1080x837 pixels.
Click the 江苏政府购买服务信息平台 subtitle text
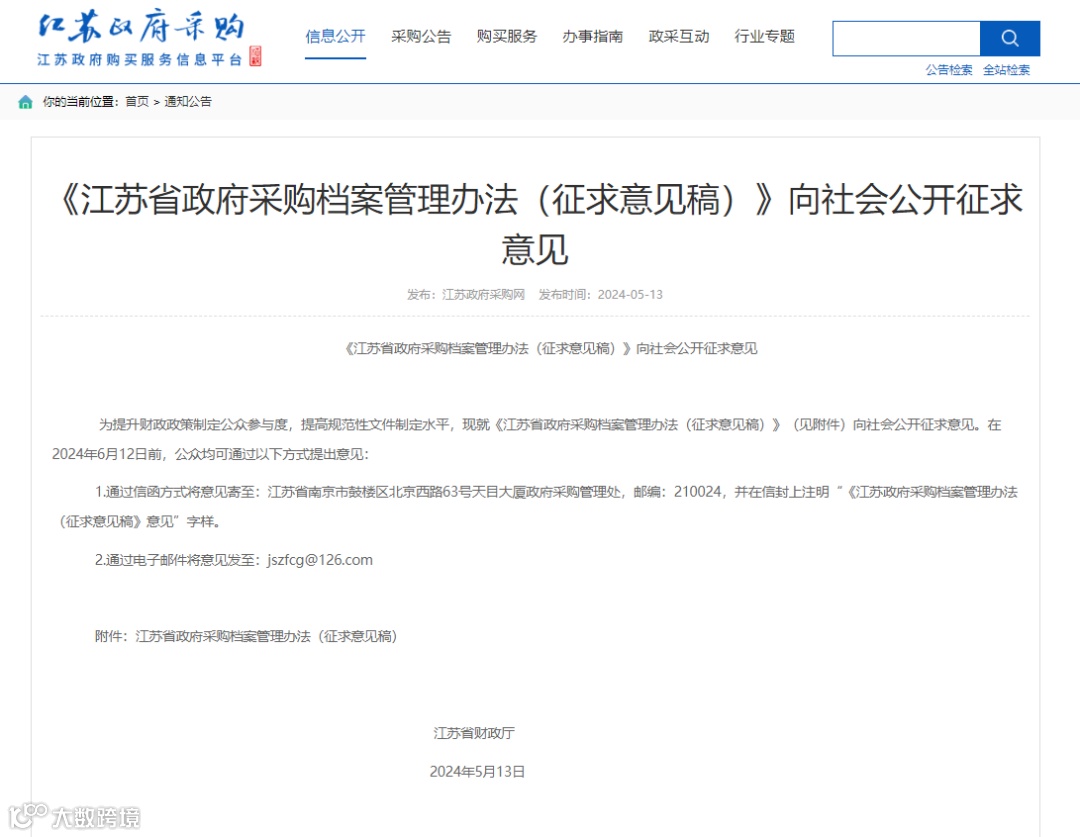140,60
